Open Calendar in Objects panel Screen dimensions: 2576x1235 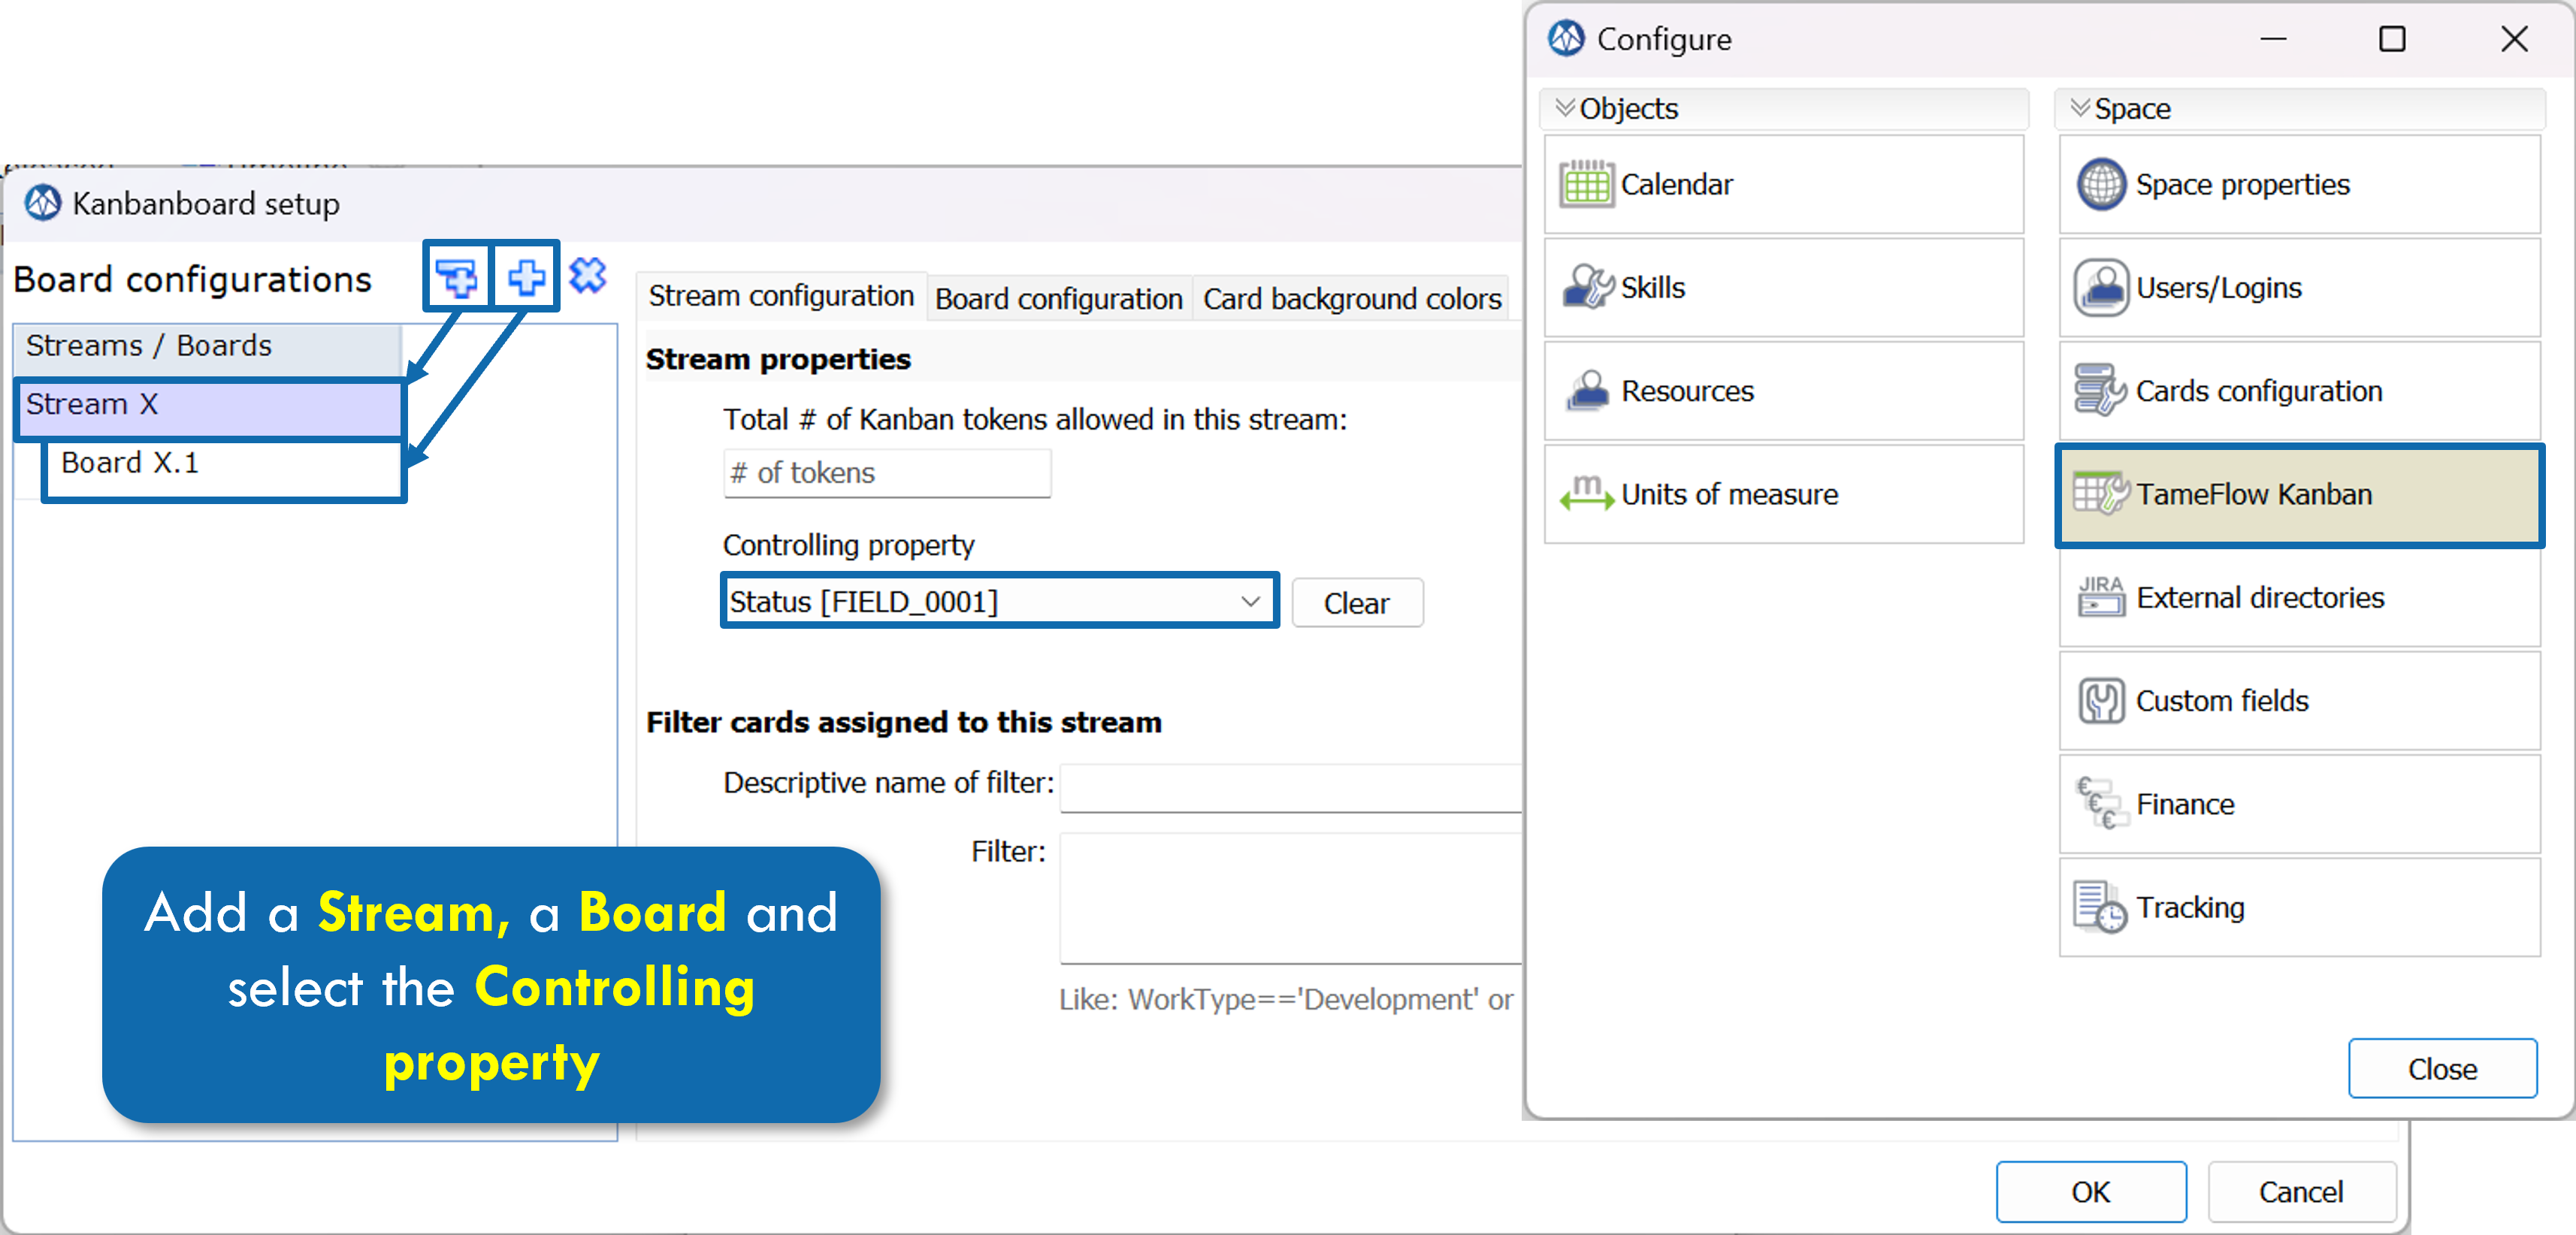coord(1783,185)
